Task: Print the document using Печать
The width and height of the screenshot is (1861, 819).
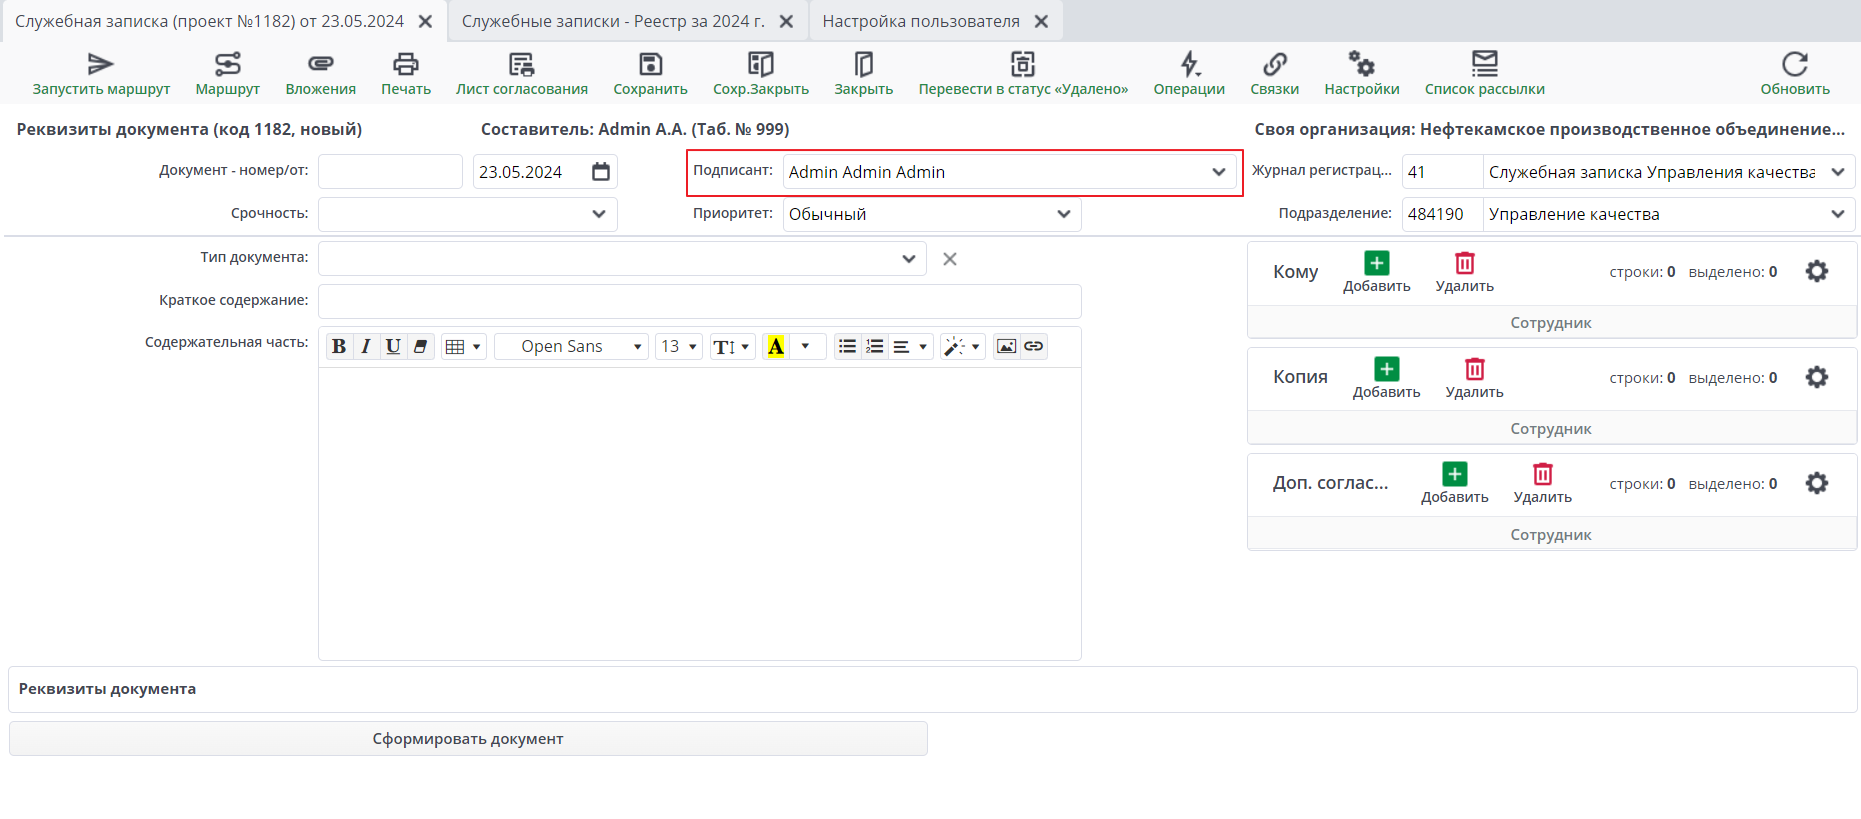Action: click(x=405, y=66)
